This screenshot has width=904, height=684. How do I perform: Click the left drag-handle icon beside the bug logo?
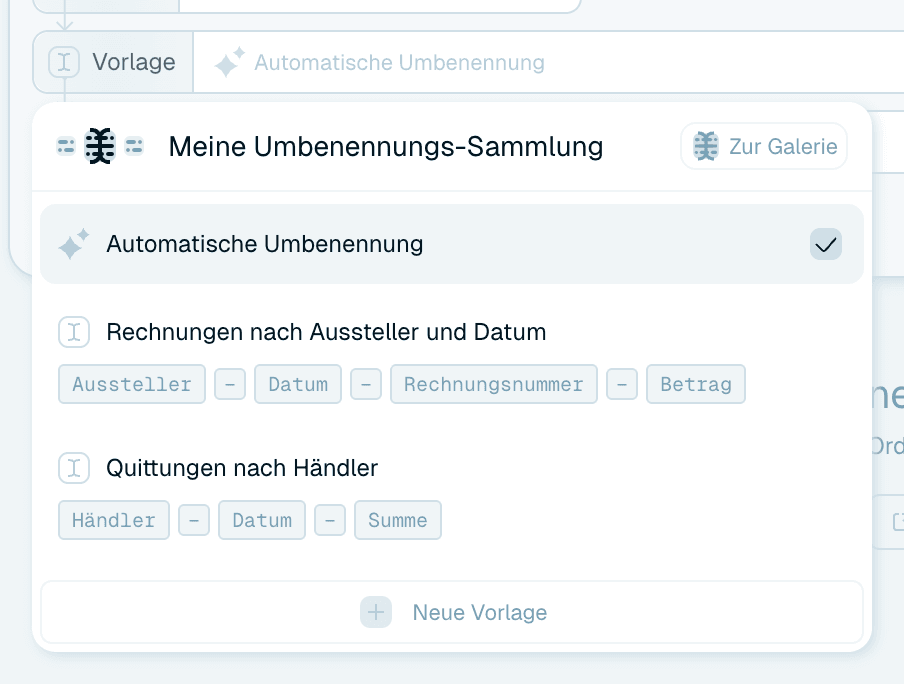66,146
